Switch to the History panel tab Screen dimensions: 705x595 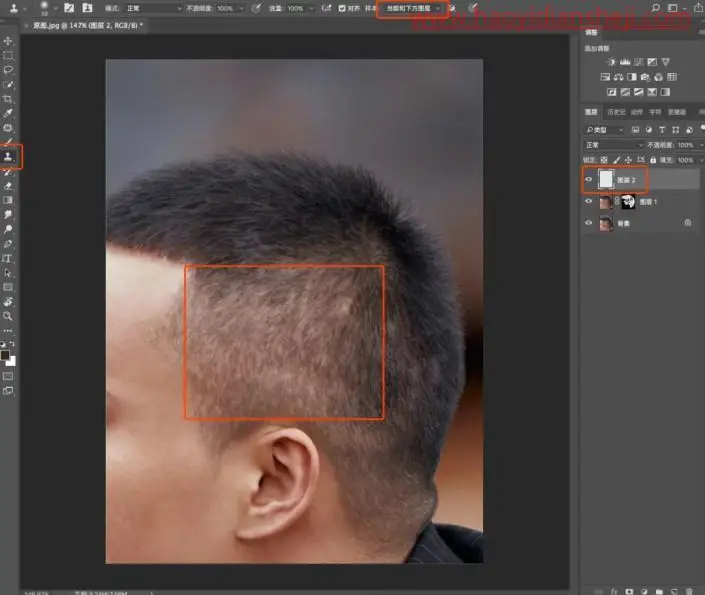[616, 112]
